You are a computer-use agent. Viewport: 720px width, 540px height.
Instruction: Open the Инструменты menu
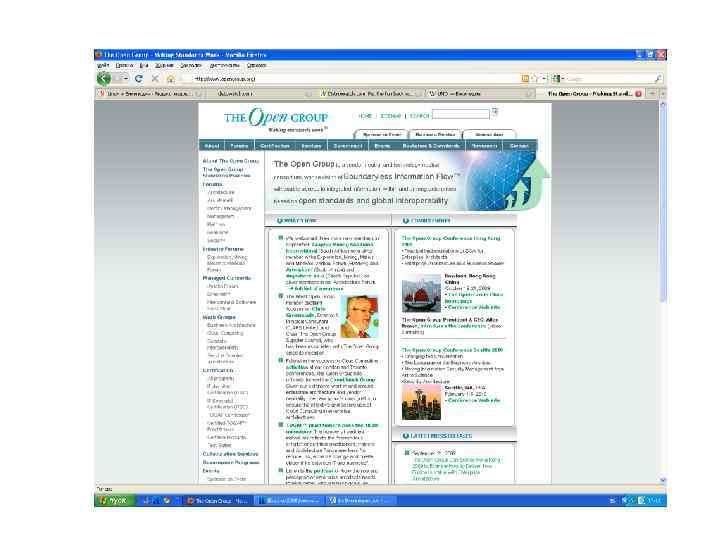(225, 65)
